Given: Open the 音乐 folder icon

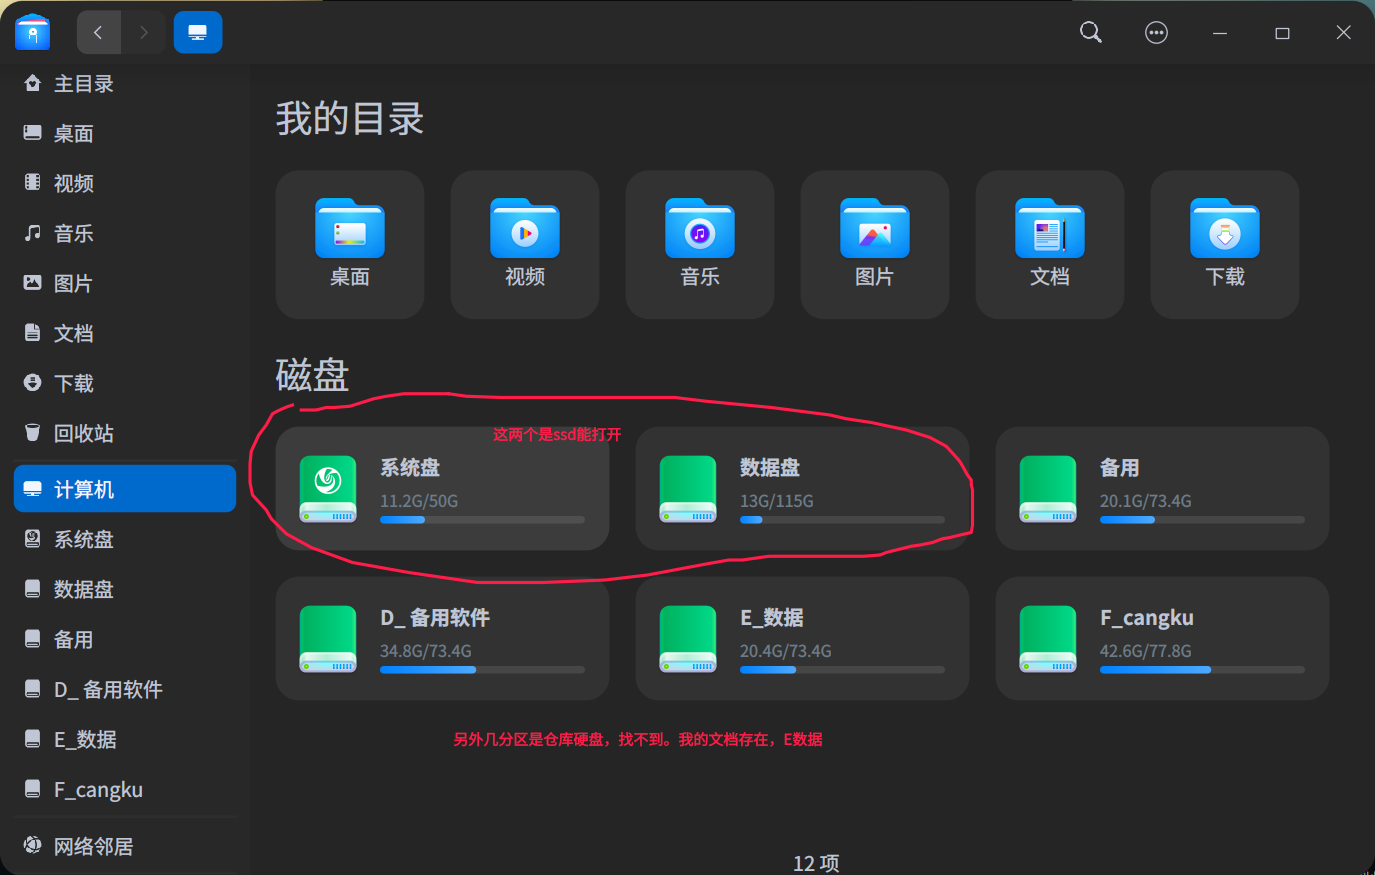Looking at the screenshot, I should point(699,230).
